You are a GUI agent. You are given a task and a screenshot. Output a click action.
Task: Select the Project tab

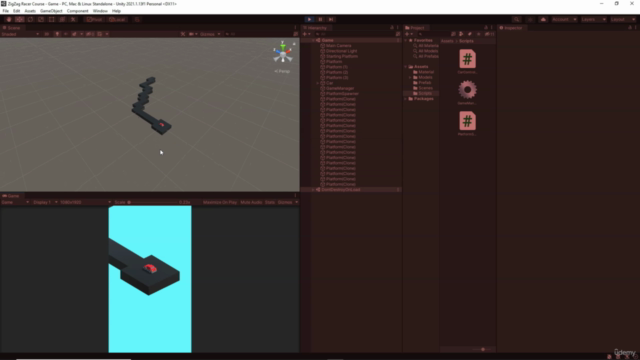coord(415,28)
